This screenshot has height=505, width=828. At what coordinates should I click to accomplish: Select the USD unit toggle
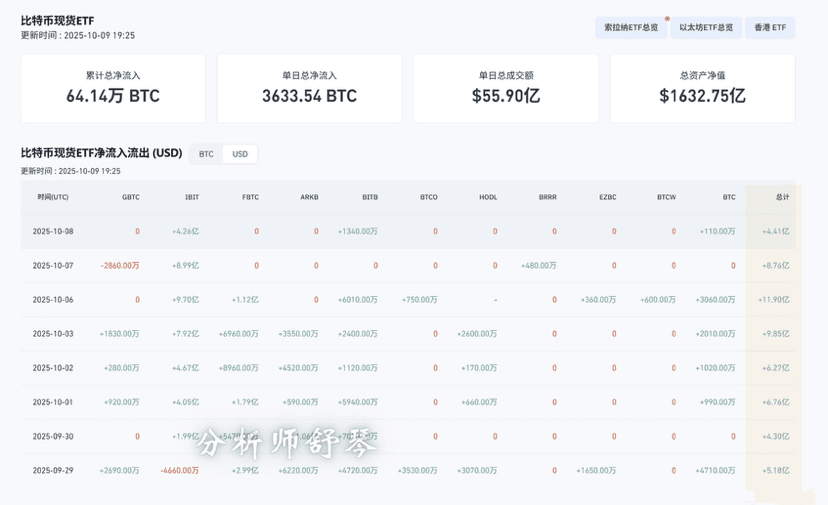pos(240,154)
